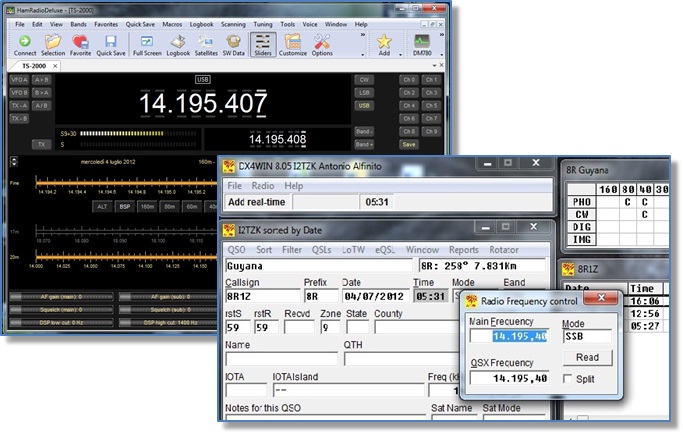
Task: Select the 80m band button
Action: [169, 207]
